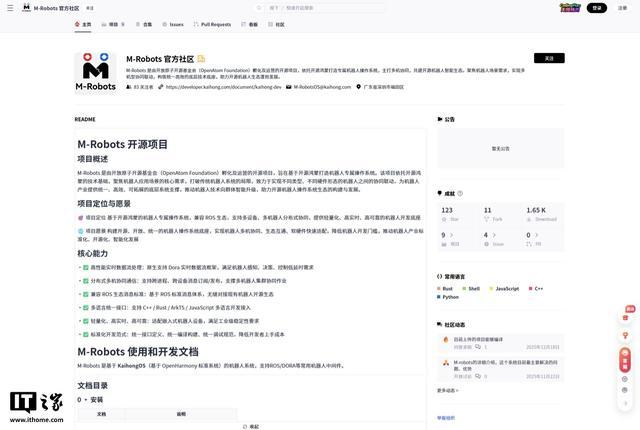Click the 123 Star statistic
640x430 pixels.
pyautogui.click(x=450, y=214)
